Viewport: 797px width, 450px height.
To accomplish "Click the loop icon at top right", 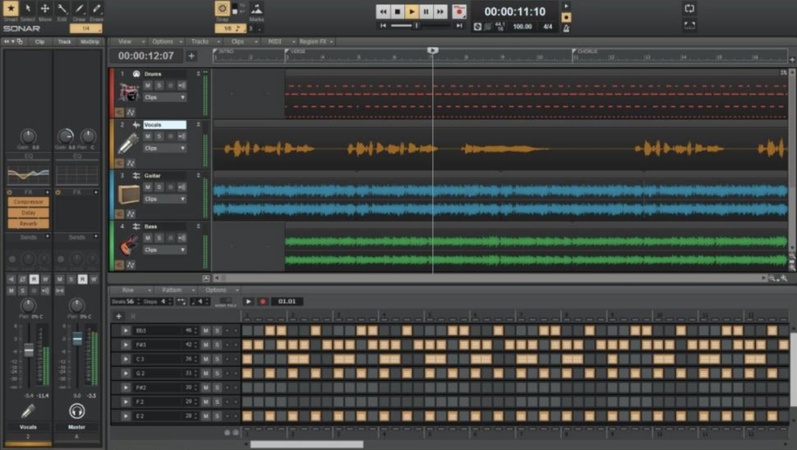I will click(689, 8).
